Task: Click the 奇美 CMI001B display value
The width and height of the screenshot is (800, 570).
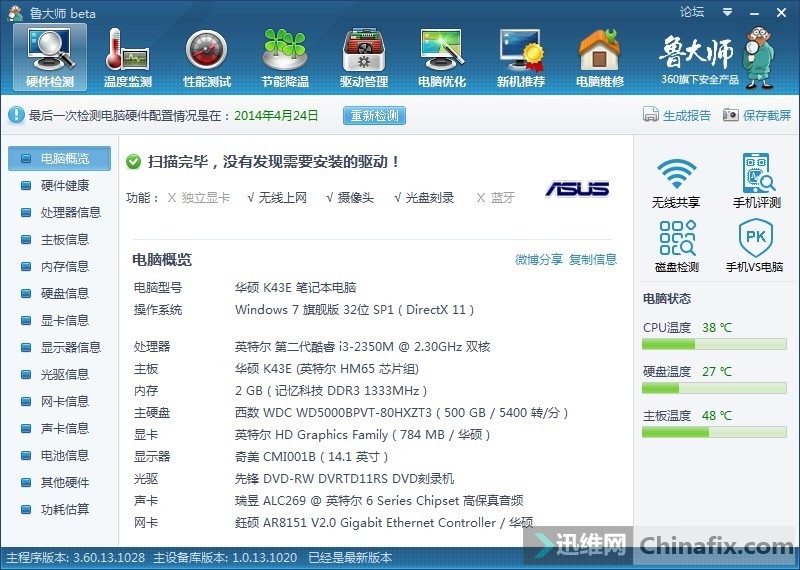Action: (312, 456)
